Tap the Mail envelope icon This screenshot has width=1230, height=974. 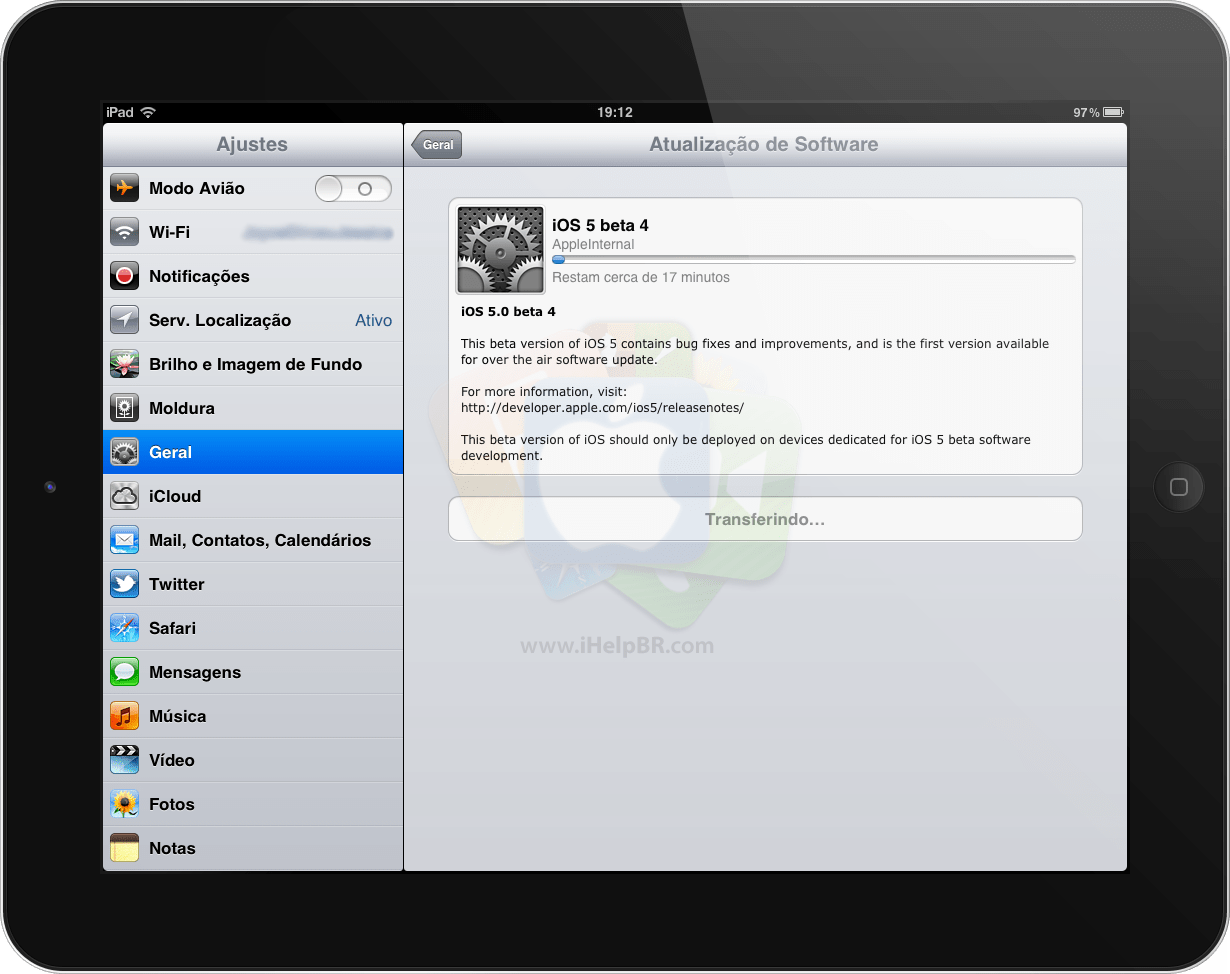coord(124,540)
